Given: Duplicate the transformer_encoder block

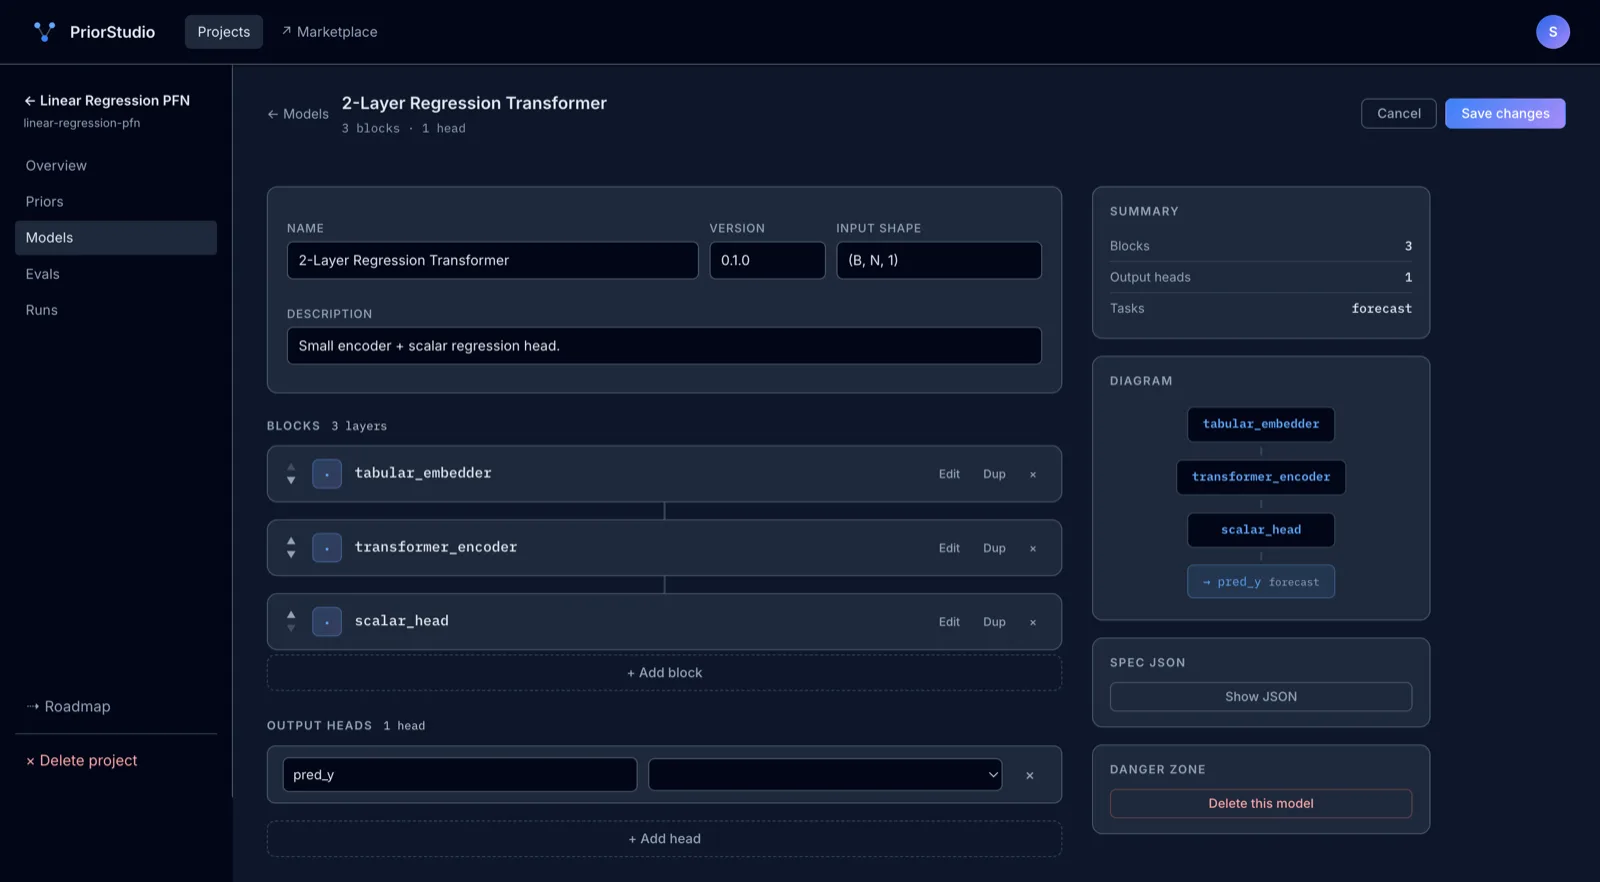Looking at the screenshot, I should [994, 548].
